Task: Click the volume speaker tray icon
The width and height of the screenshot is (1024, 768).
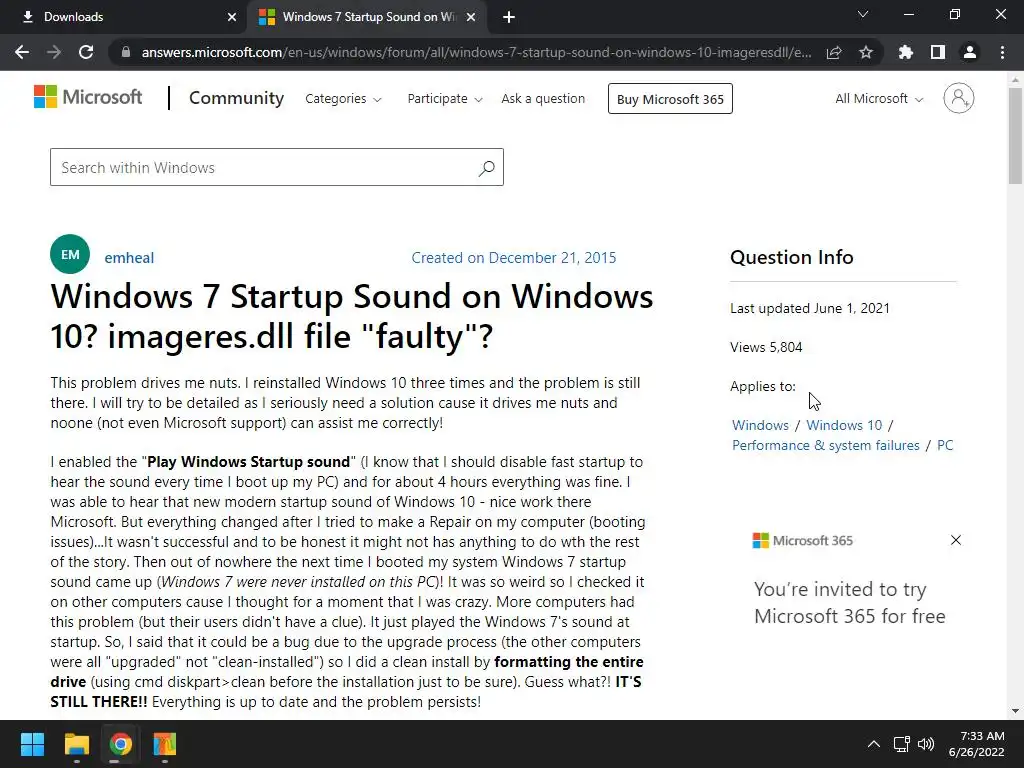Action: pos(926,744)
